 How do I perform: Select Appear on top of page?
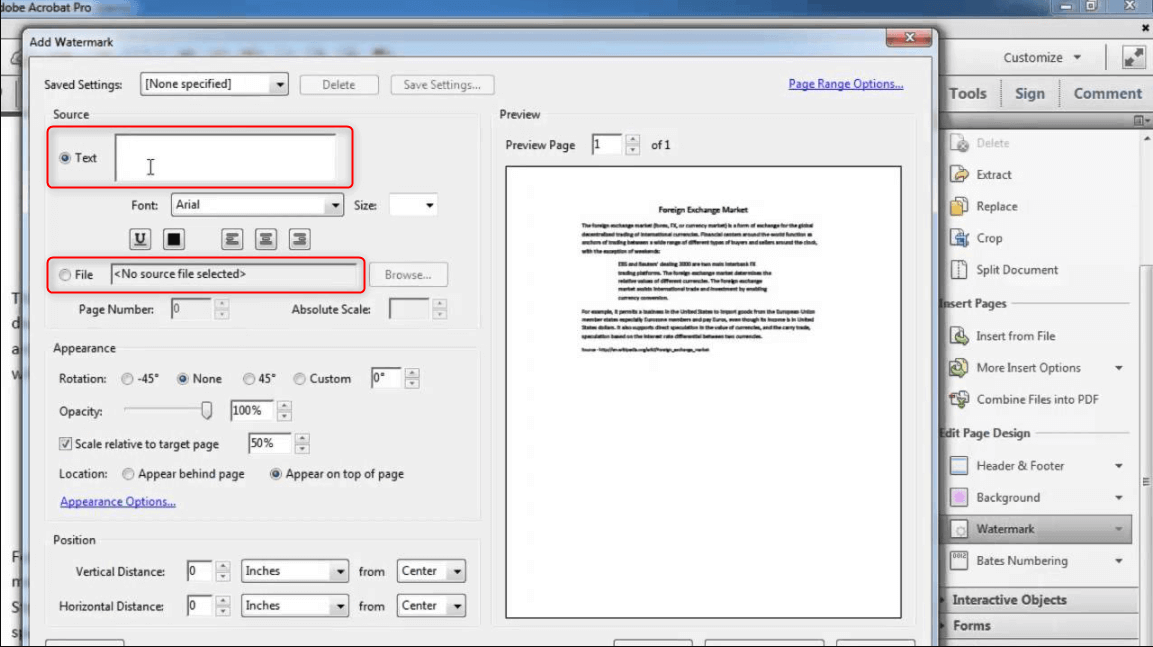[275, 474]
